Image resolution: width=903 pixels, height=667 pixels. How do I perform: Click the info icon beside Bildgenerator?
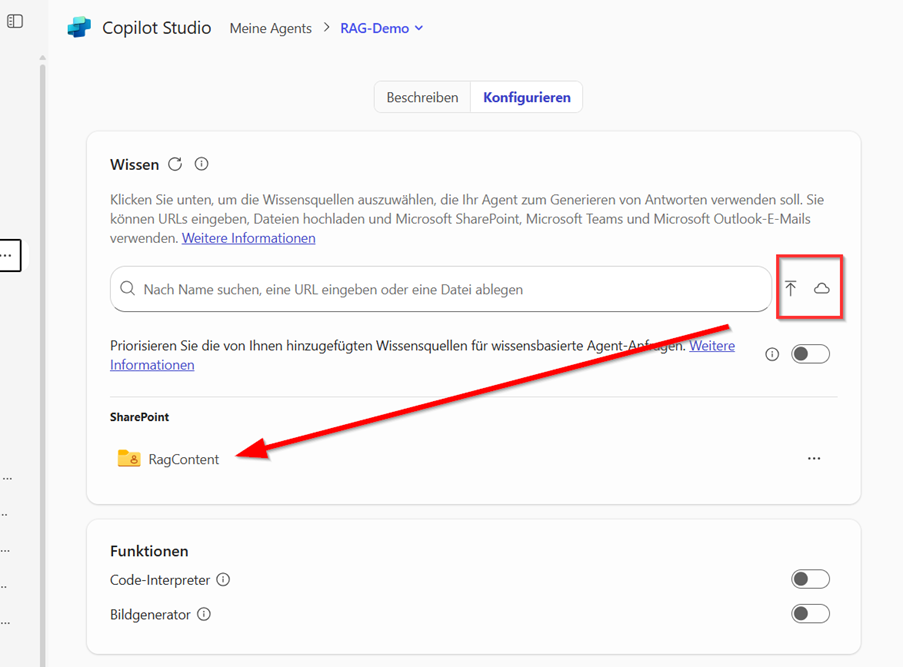(203, 614)
